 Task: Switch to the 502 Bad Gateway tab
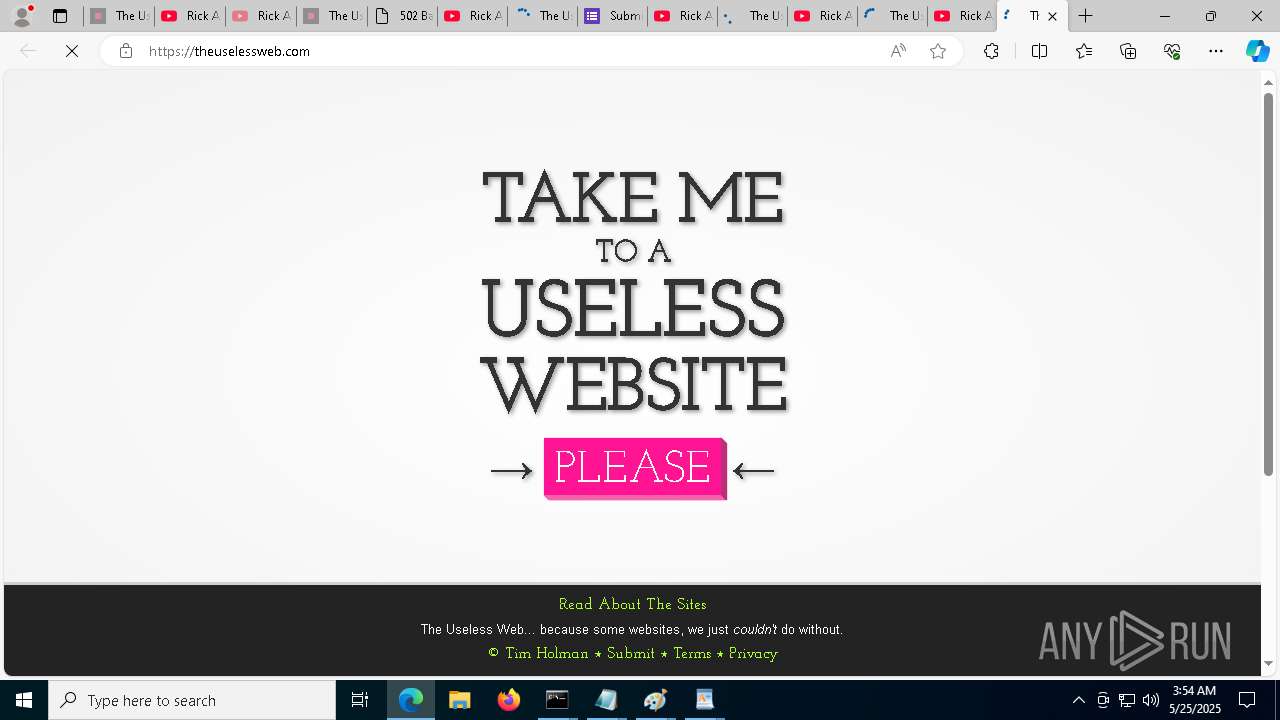[401, 16]
